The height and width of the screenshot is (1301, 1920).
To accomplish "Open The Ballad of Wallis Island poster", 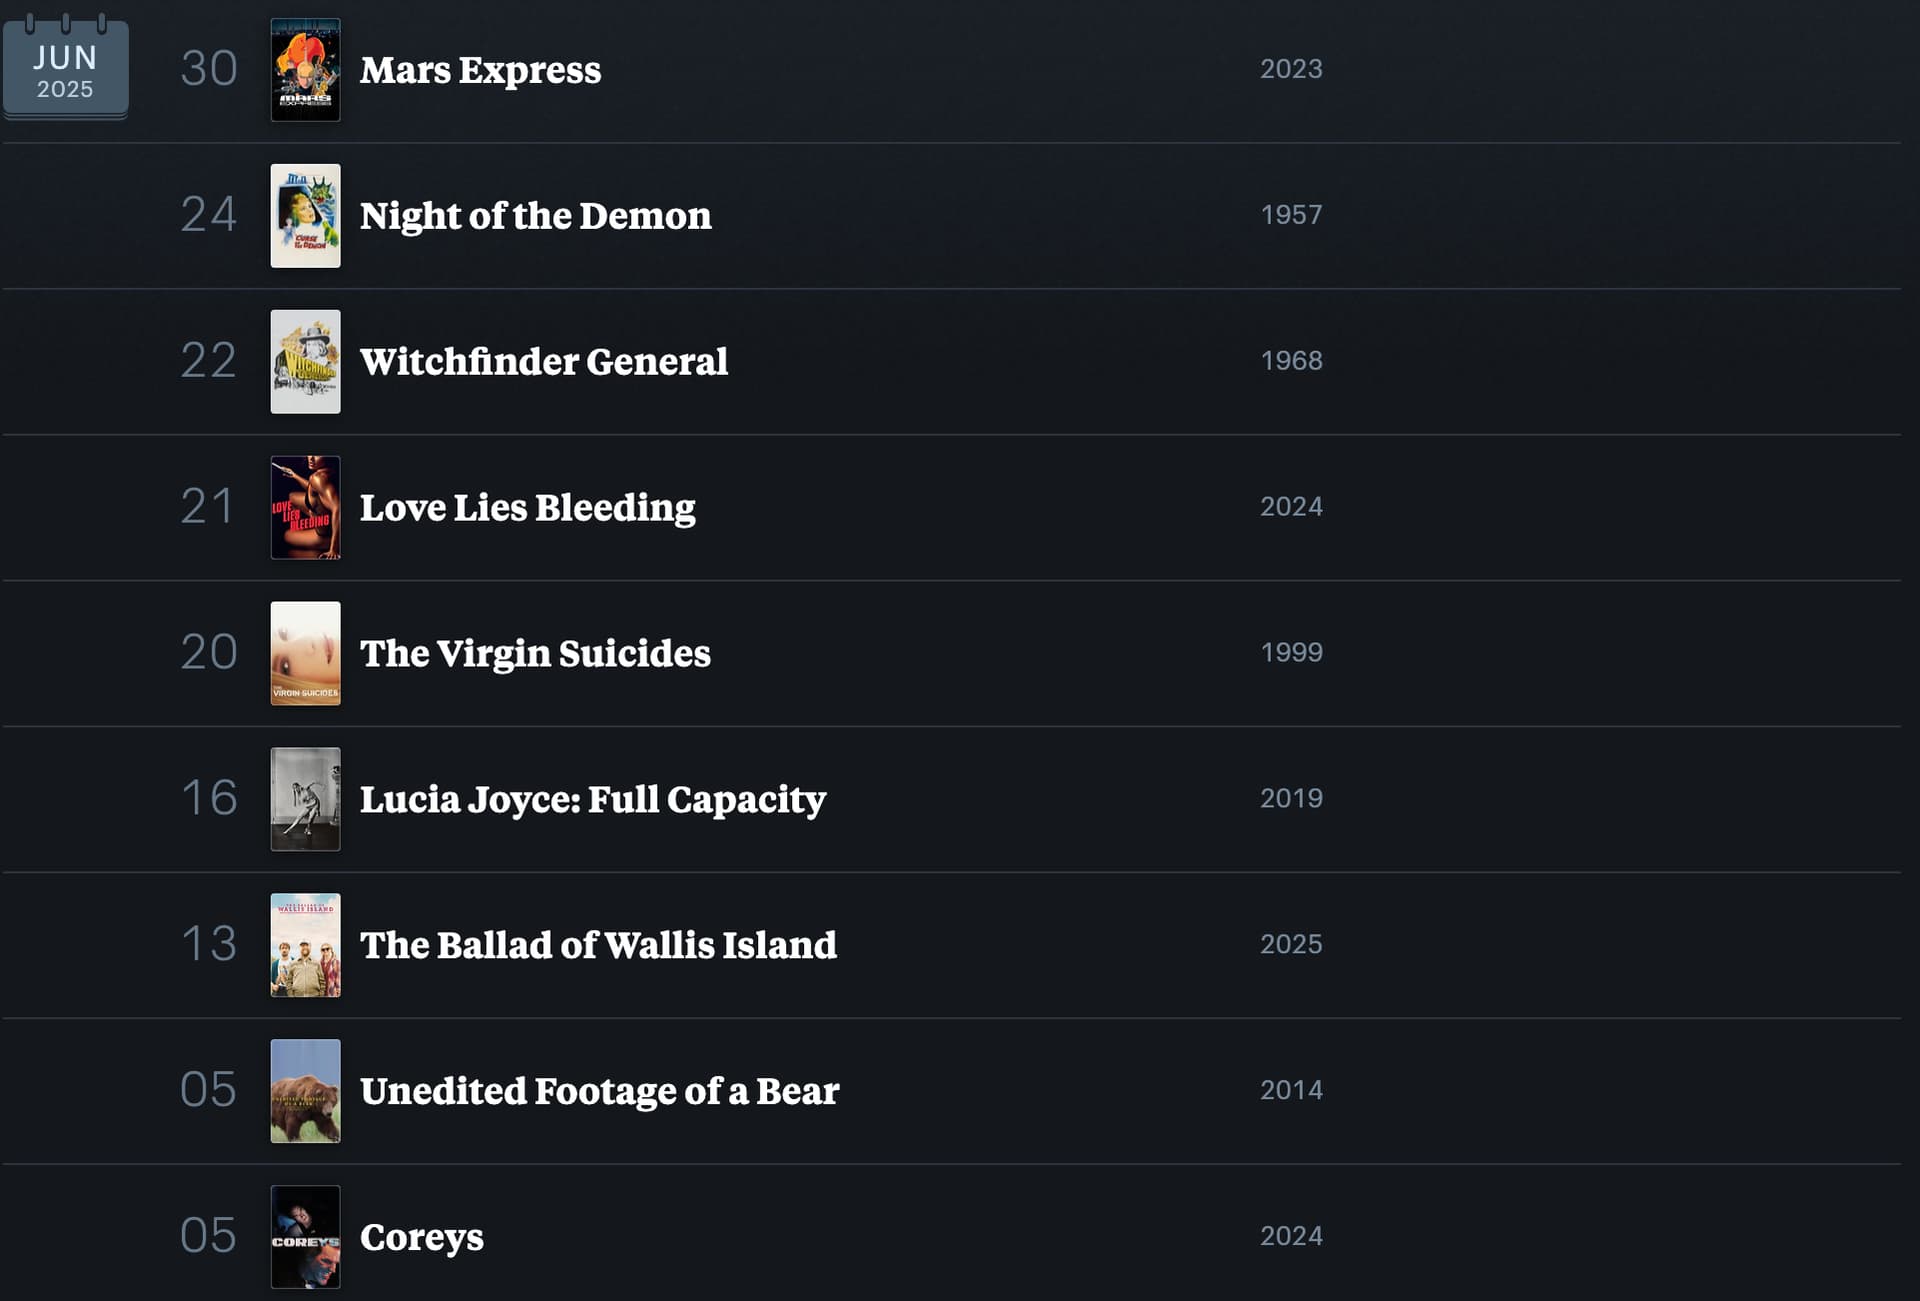I will tap(305, 946).
